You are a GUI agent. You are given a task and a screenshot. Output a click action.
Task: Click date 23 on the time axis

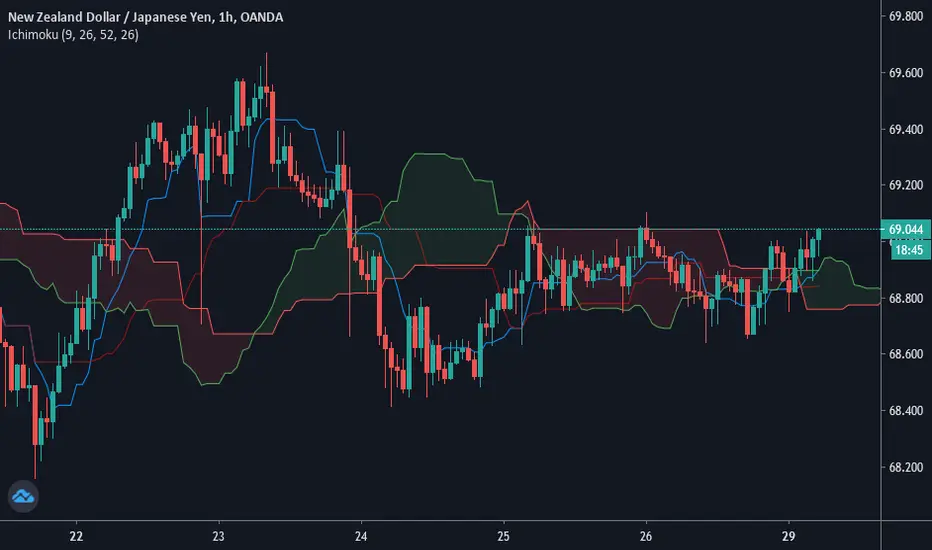coord(218,536)
